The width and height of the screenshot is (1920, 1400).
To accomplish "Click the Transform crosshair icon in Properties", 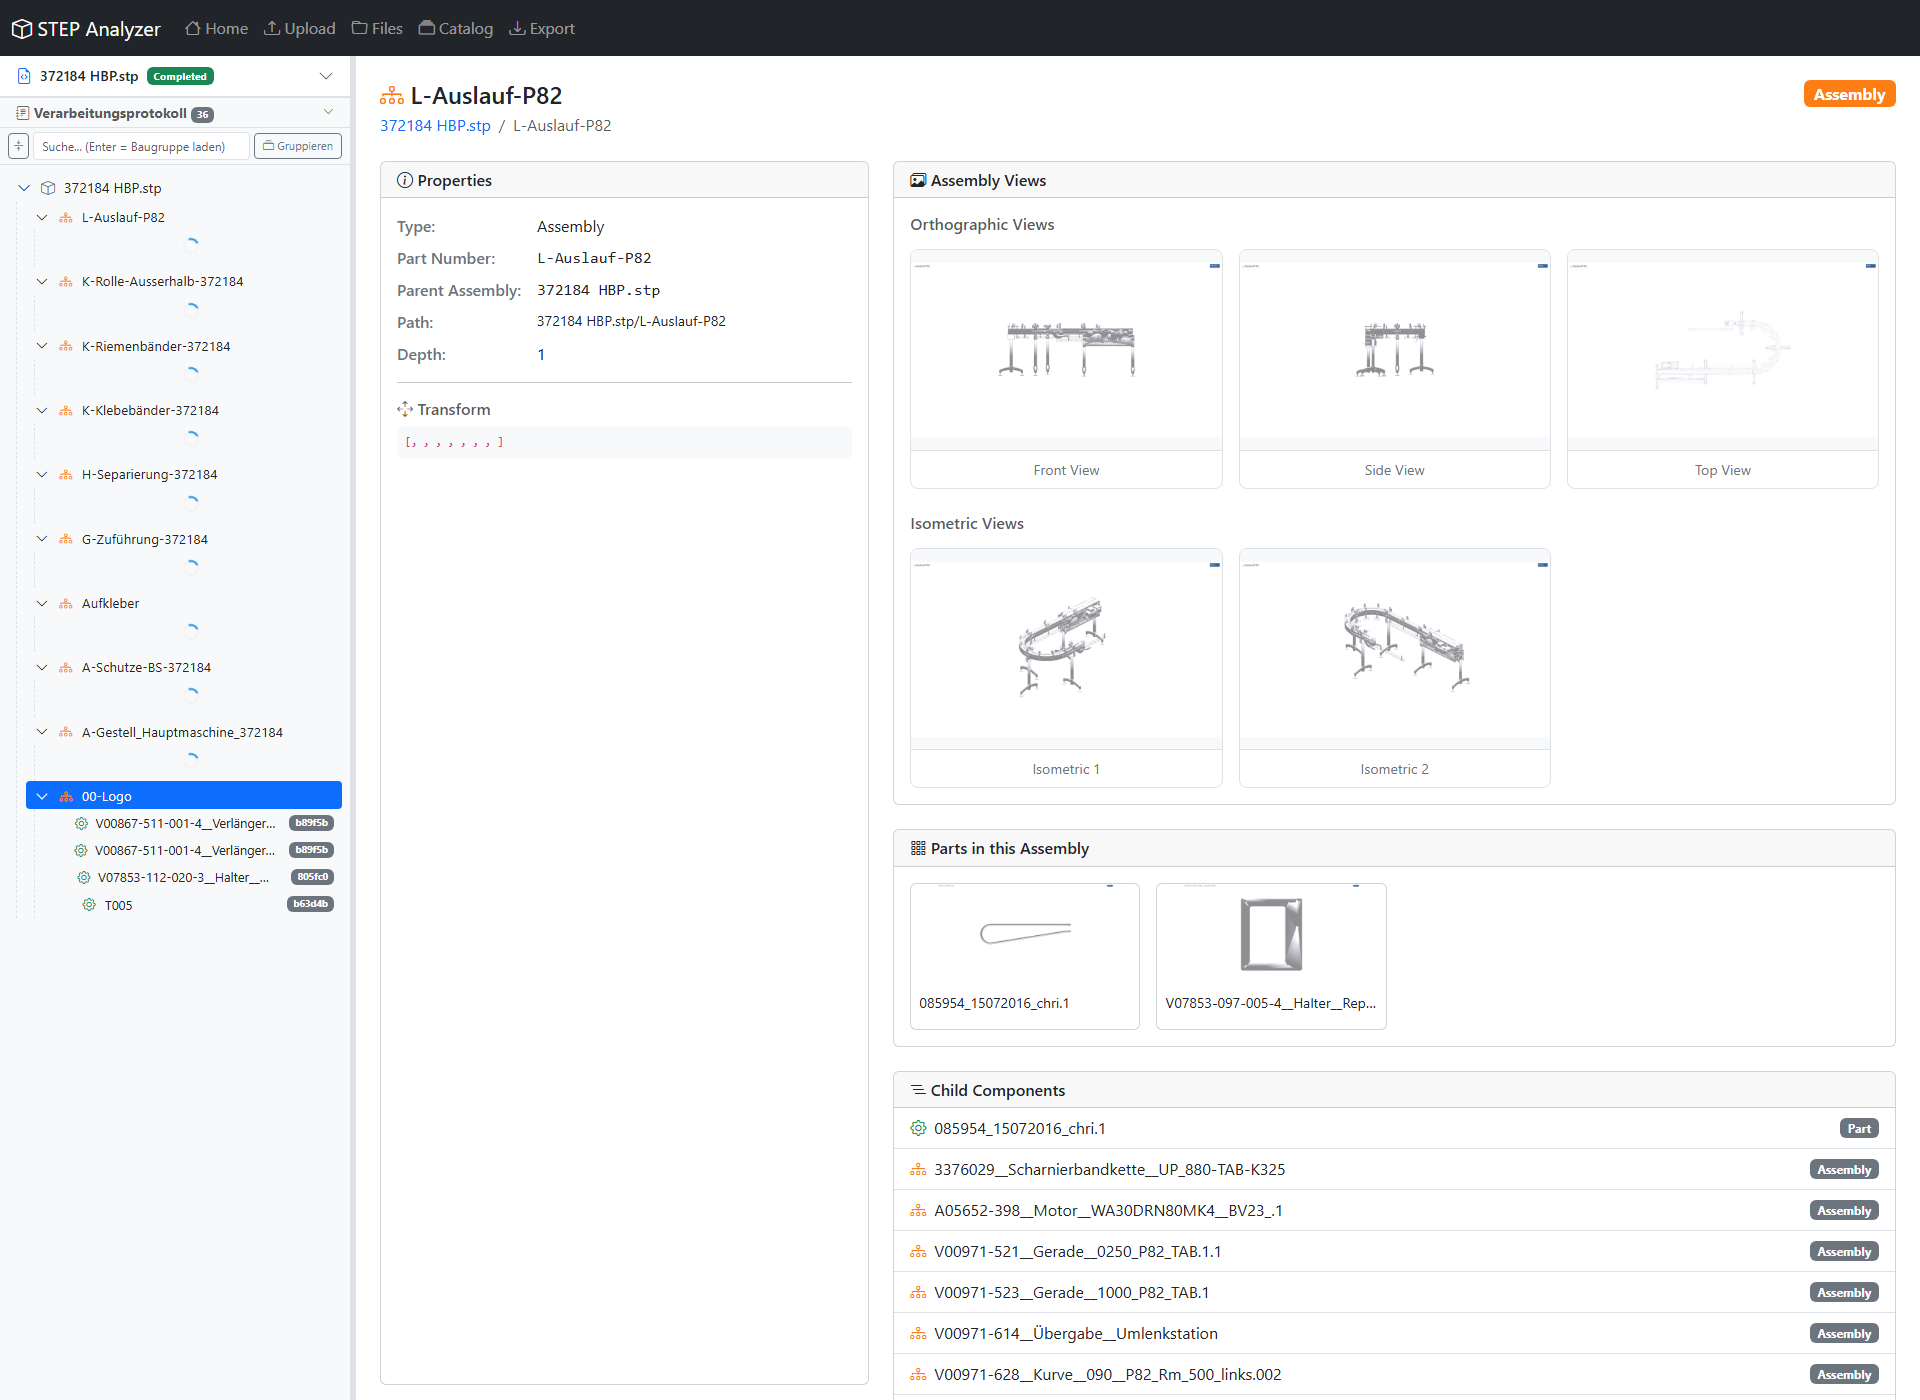I will click(x=405, y=409).
